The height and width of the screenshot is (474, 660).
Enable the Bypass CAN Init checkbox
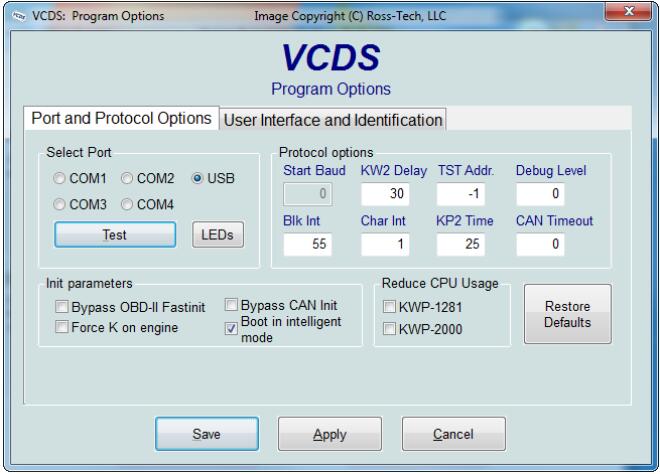point(231,304)
